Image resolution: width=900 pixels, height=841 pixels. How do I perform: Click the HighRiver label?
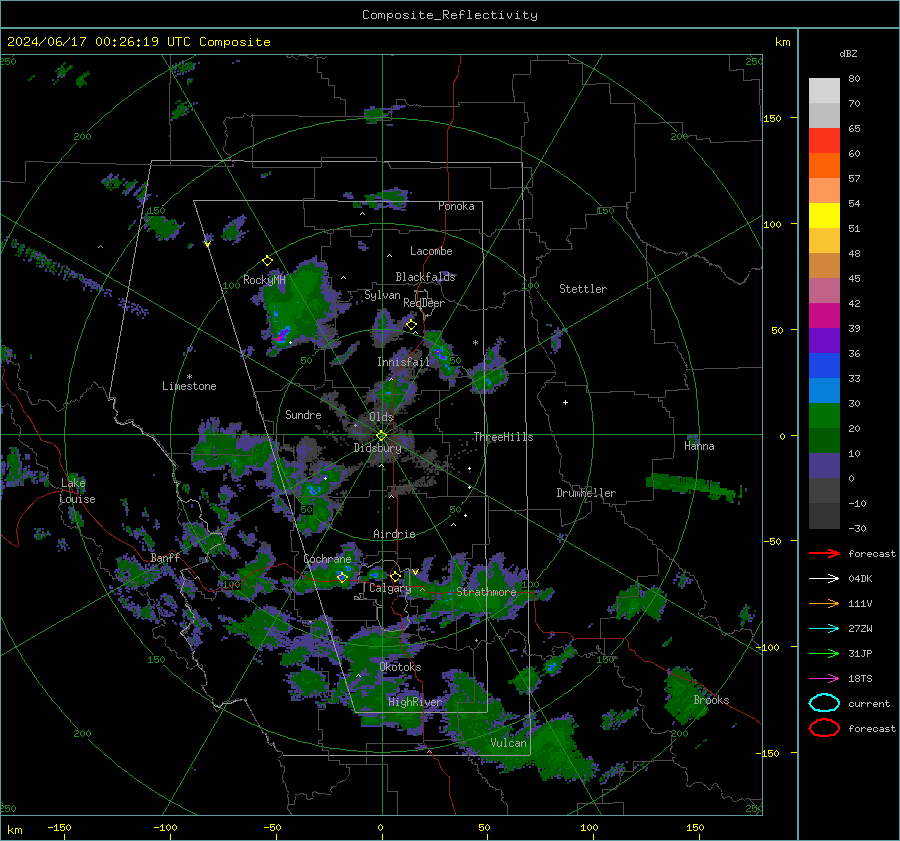pyautogui.click(x=414, y=702)
